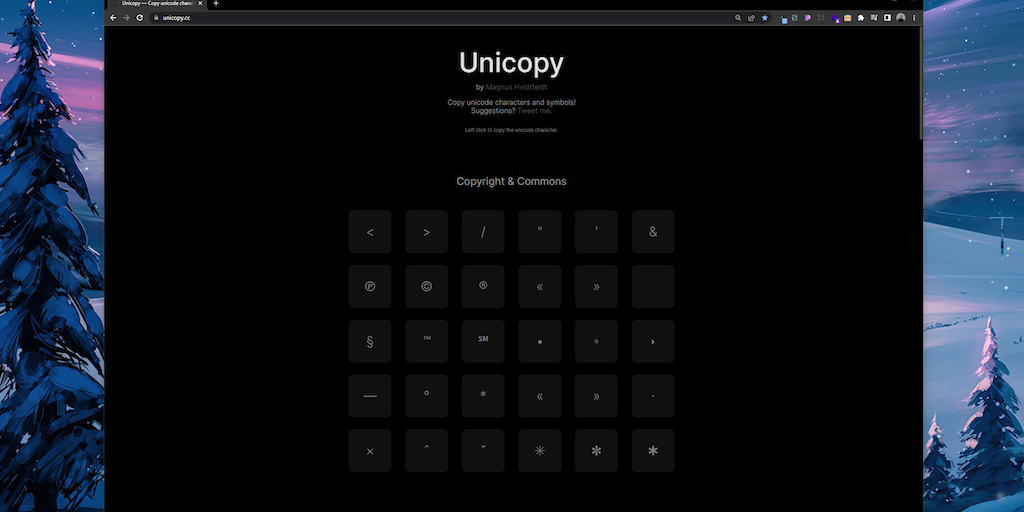Copy the registered ® symbol
Viewport: 1024px width, 512px height.
483,287
